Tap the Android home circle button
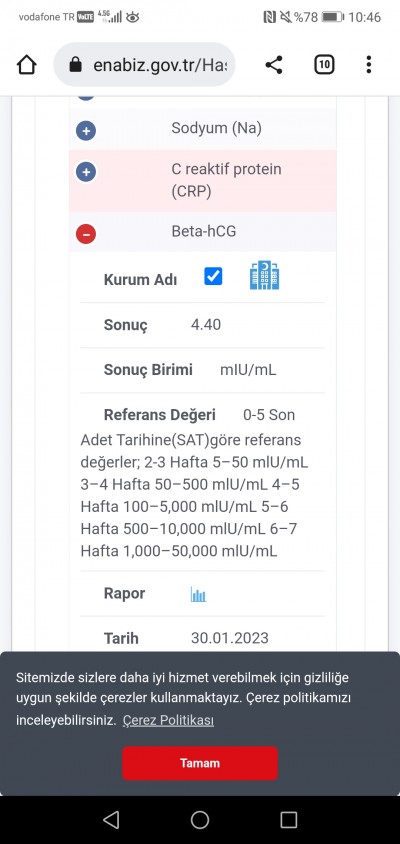Viewport: 400px width, 844px height. pos(200,820)
